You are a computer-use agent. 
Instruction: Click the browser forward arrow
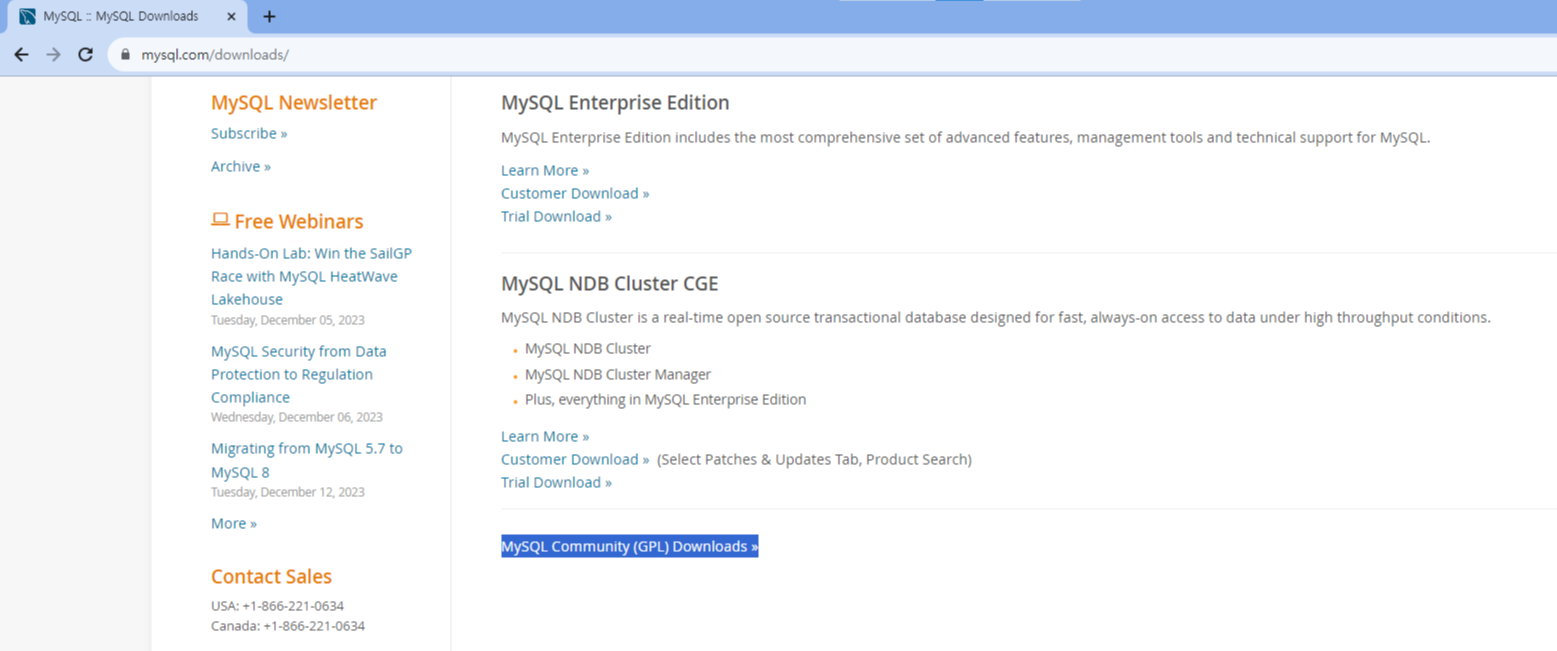click(54, 55)
